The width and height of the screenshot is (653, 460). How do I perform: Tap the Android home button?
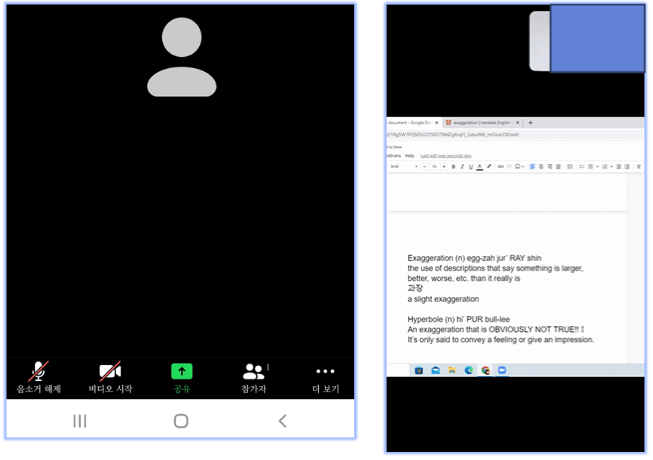pyautogui.click(x=181, y=421)
